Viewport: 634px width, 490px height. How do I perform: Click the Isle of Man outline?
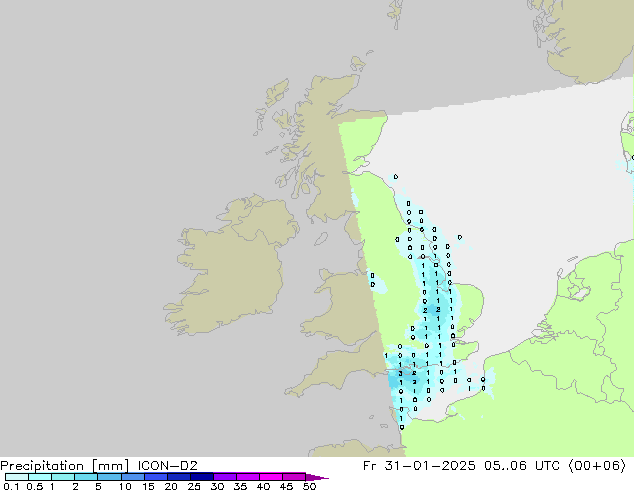tap(321, 239)
